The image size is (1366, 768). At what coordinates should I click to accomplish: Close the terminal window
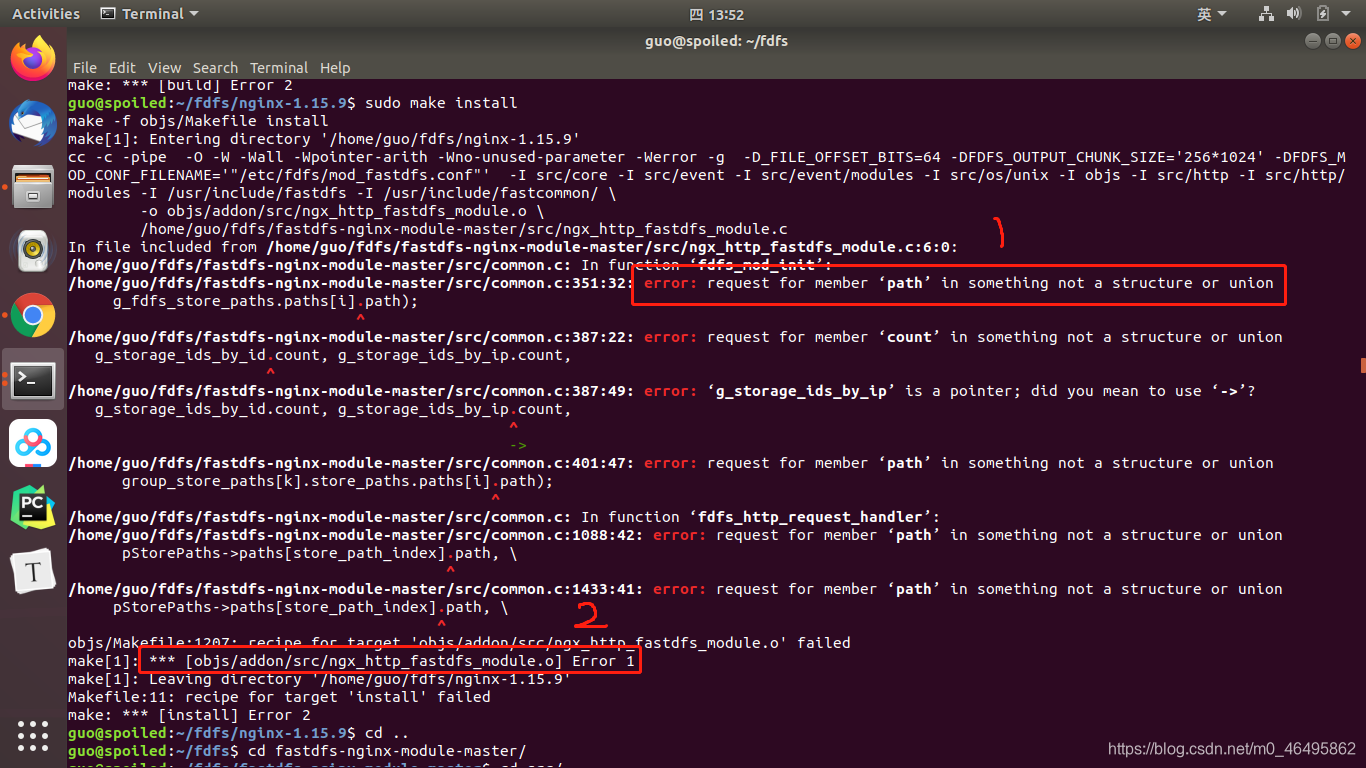1352,41
